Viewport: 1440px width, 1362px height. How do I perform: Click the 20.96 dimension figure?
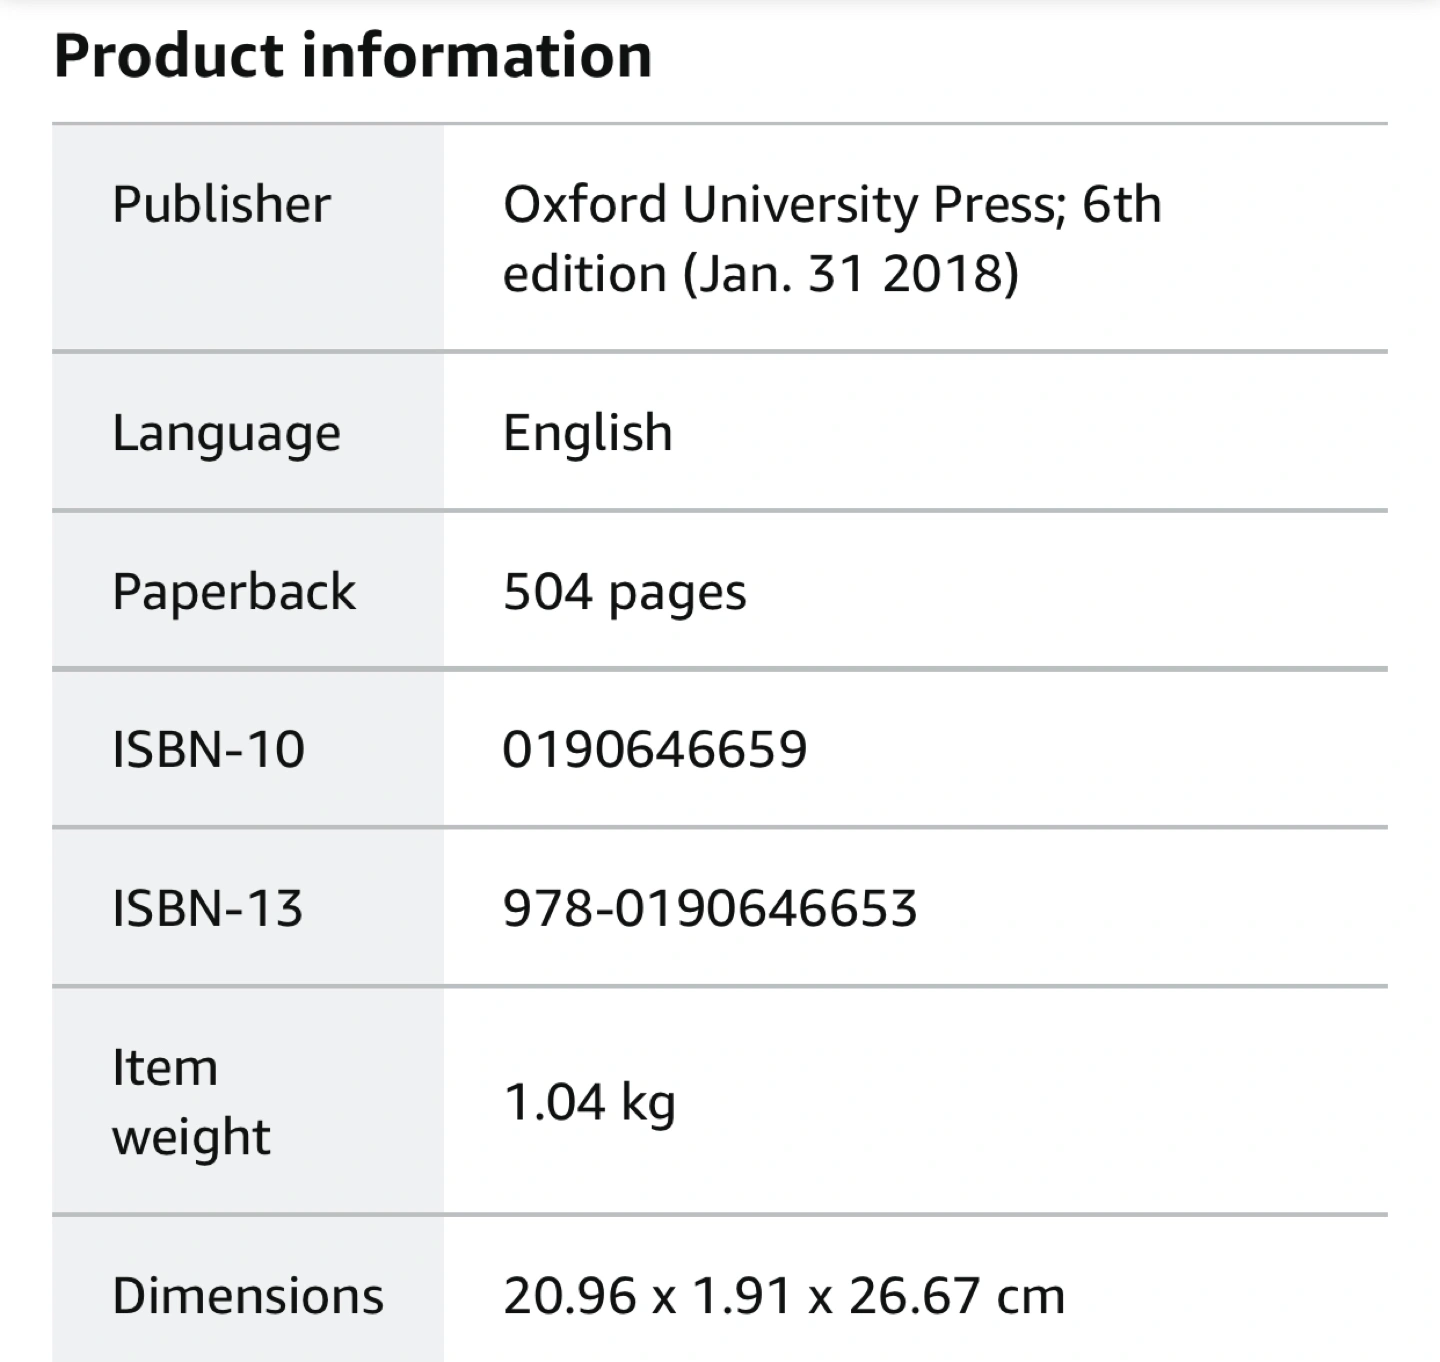(570, 1296)
